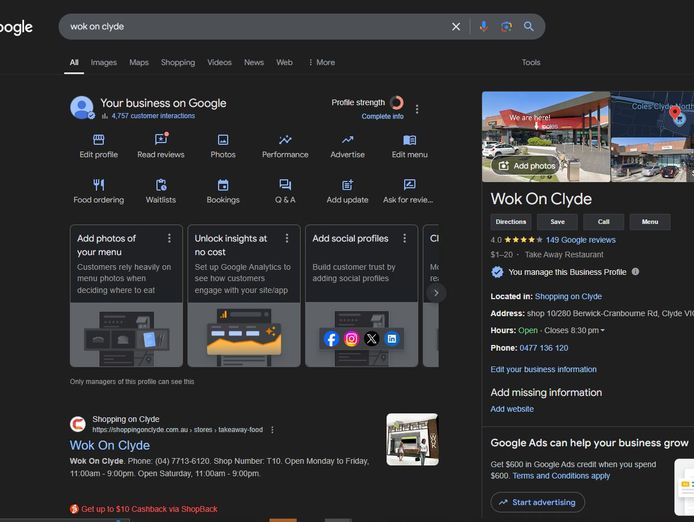694x522 pixels.
Task: Open the Tools search options
Action: click(531, 62)
